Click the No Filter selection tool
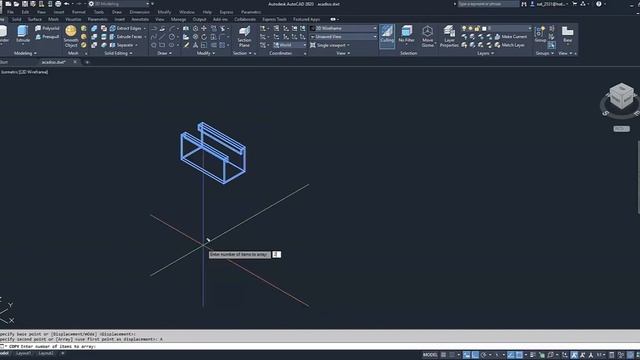The image size is (640, 360). pos(407,35)
